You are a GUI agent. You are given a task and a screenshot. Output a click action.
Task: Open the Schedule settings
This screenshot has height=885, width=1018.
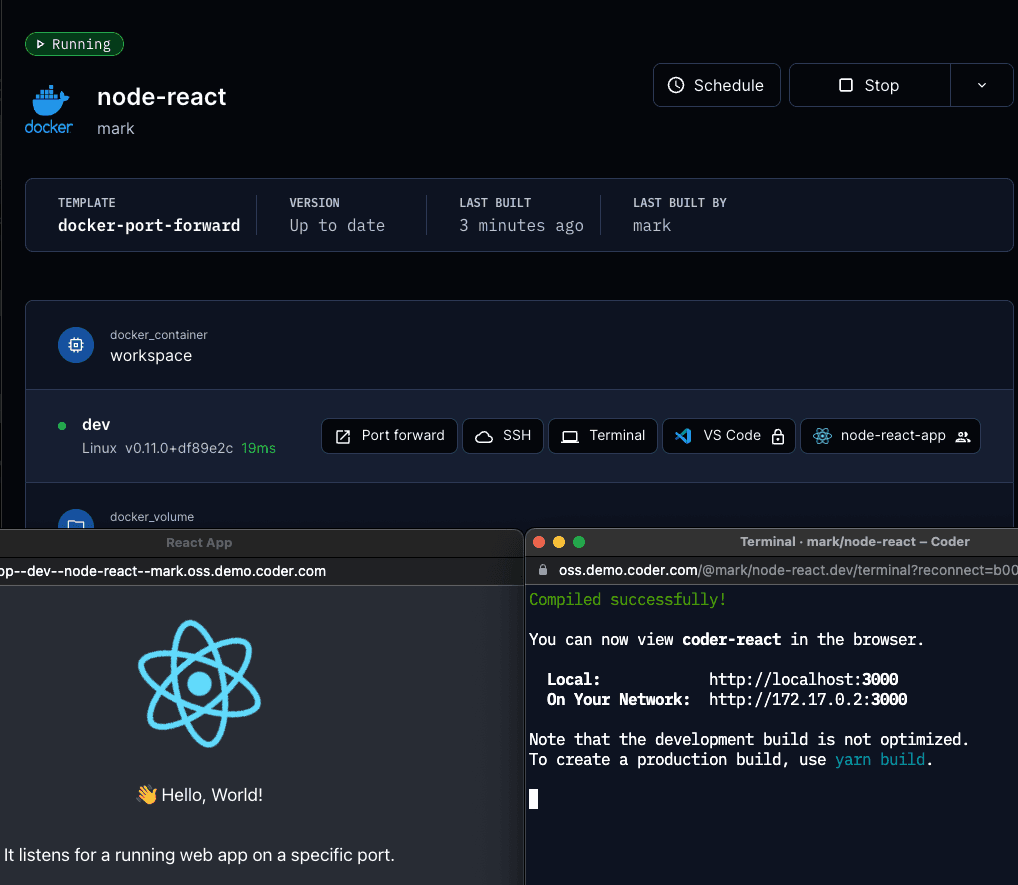[x=717, y=85]
